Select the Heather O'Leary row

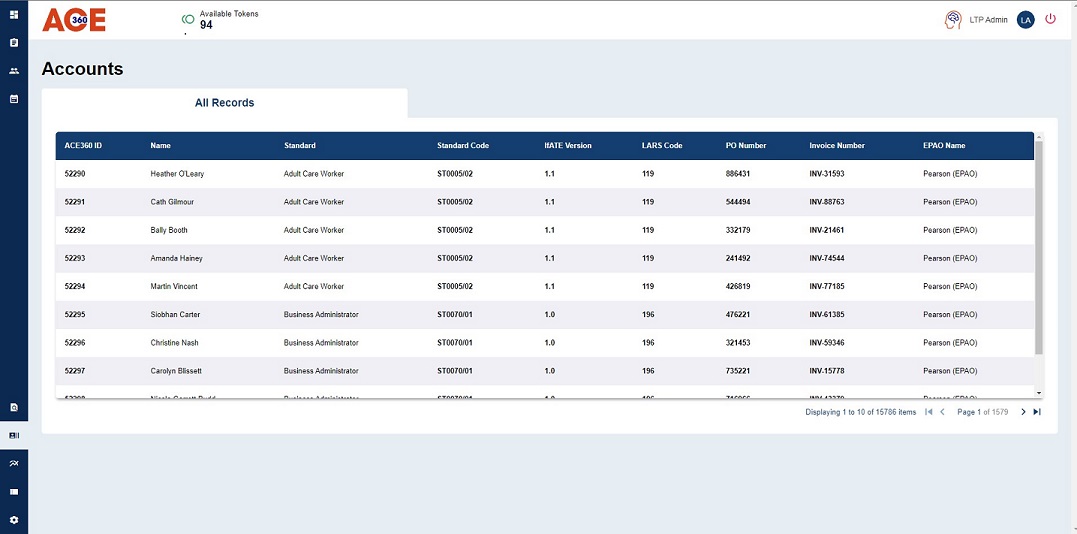click(177, 174)
